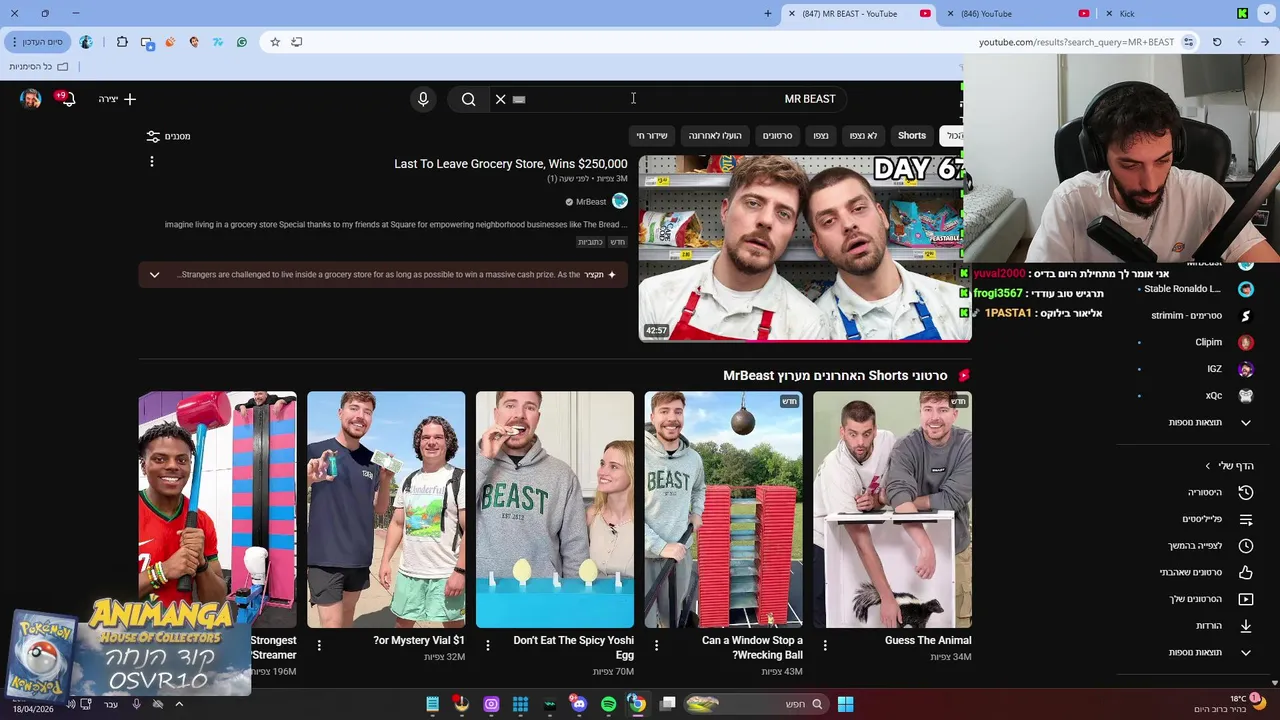1280x720 pixels.
Task: Click the סיום העדכון Chrome update button
Action: point(36,42)
